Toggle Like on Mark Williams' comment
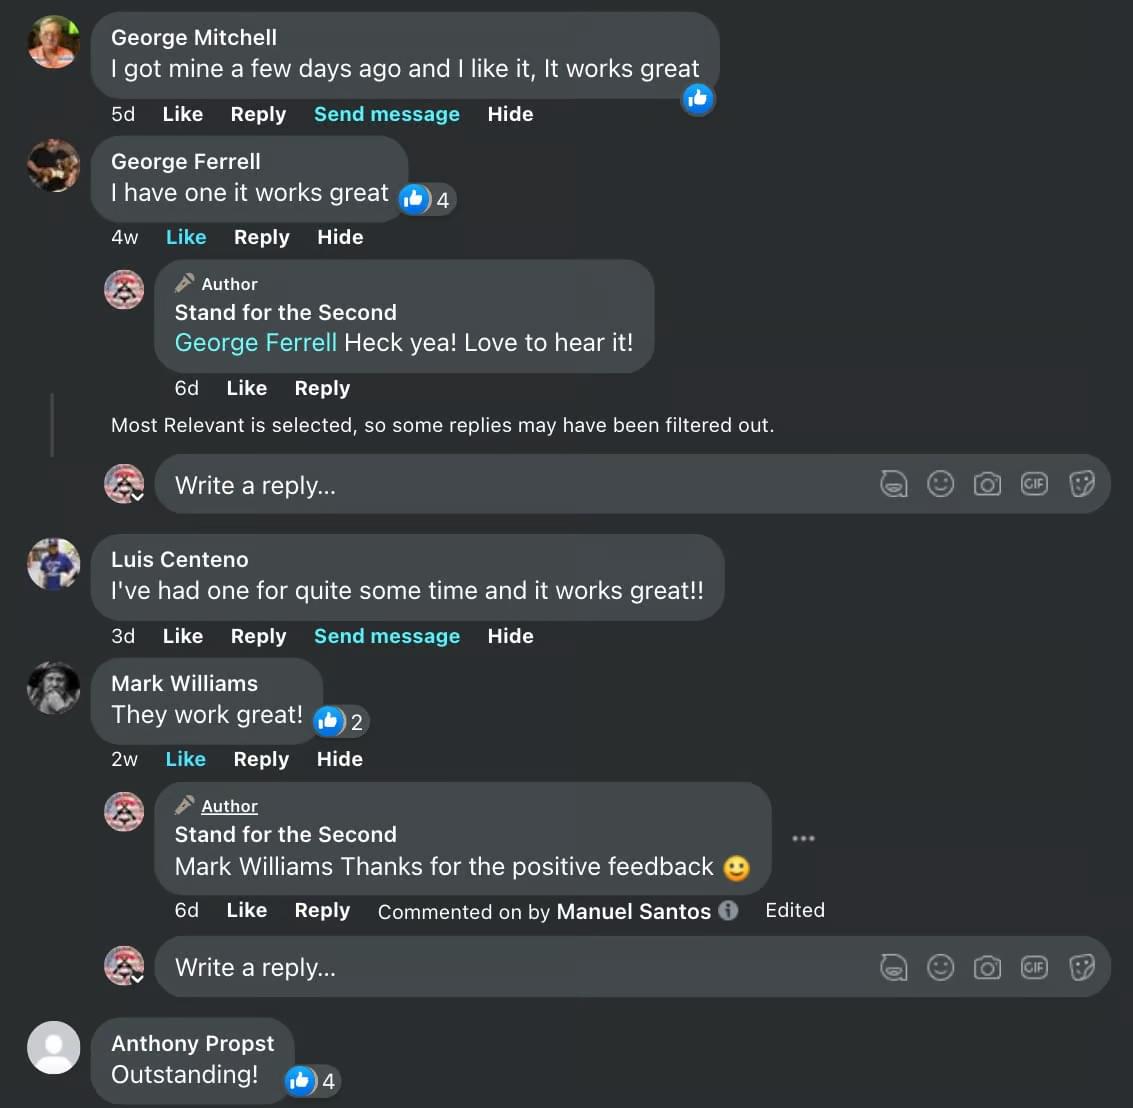 click(185, 759)
